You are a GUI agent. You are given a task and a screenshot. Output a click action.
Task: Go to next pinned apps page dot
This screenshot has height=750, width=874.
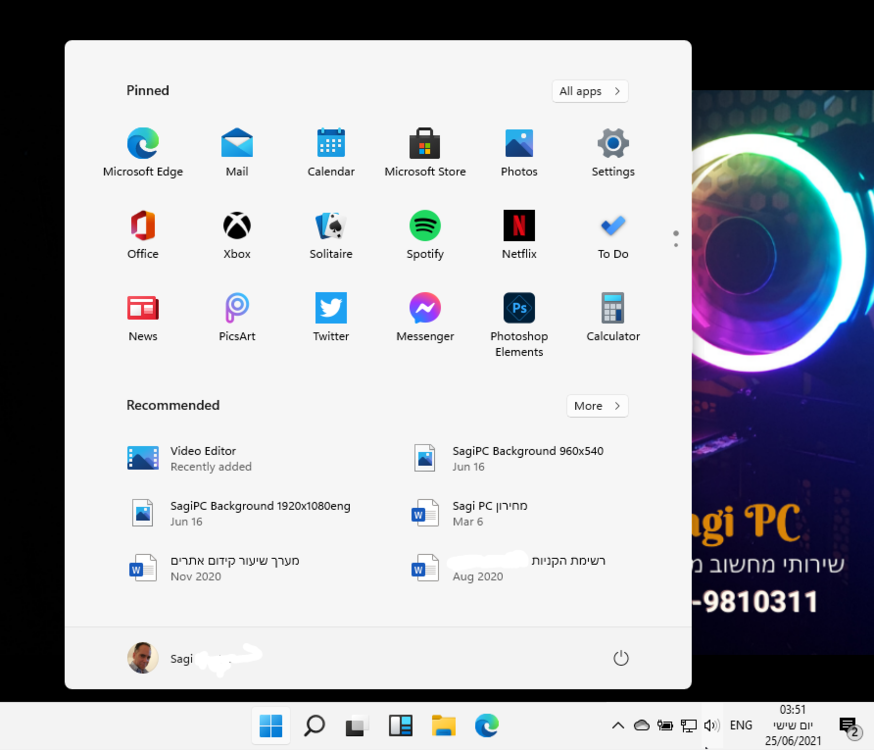pyautogui.click(x=676, y=245)
